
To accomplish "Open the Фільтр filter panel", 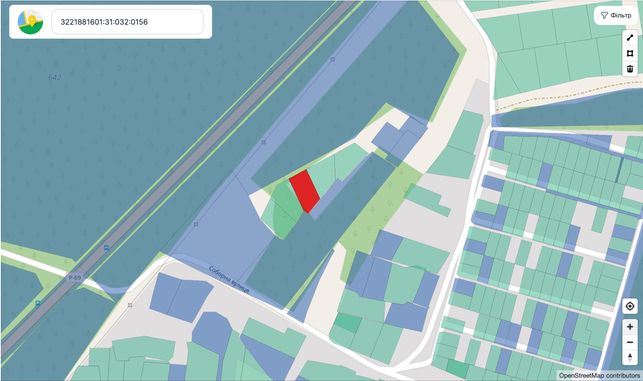I will (x=616, y=16).
